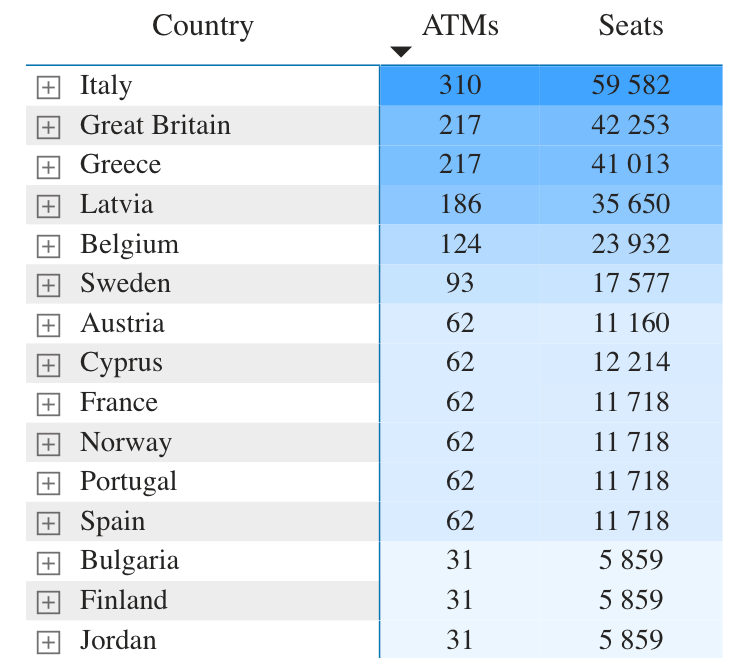The height and width of the screenshot is (658, 748).
Task: Click the ATMs column header
Action: (460, 25)
